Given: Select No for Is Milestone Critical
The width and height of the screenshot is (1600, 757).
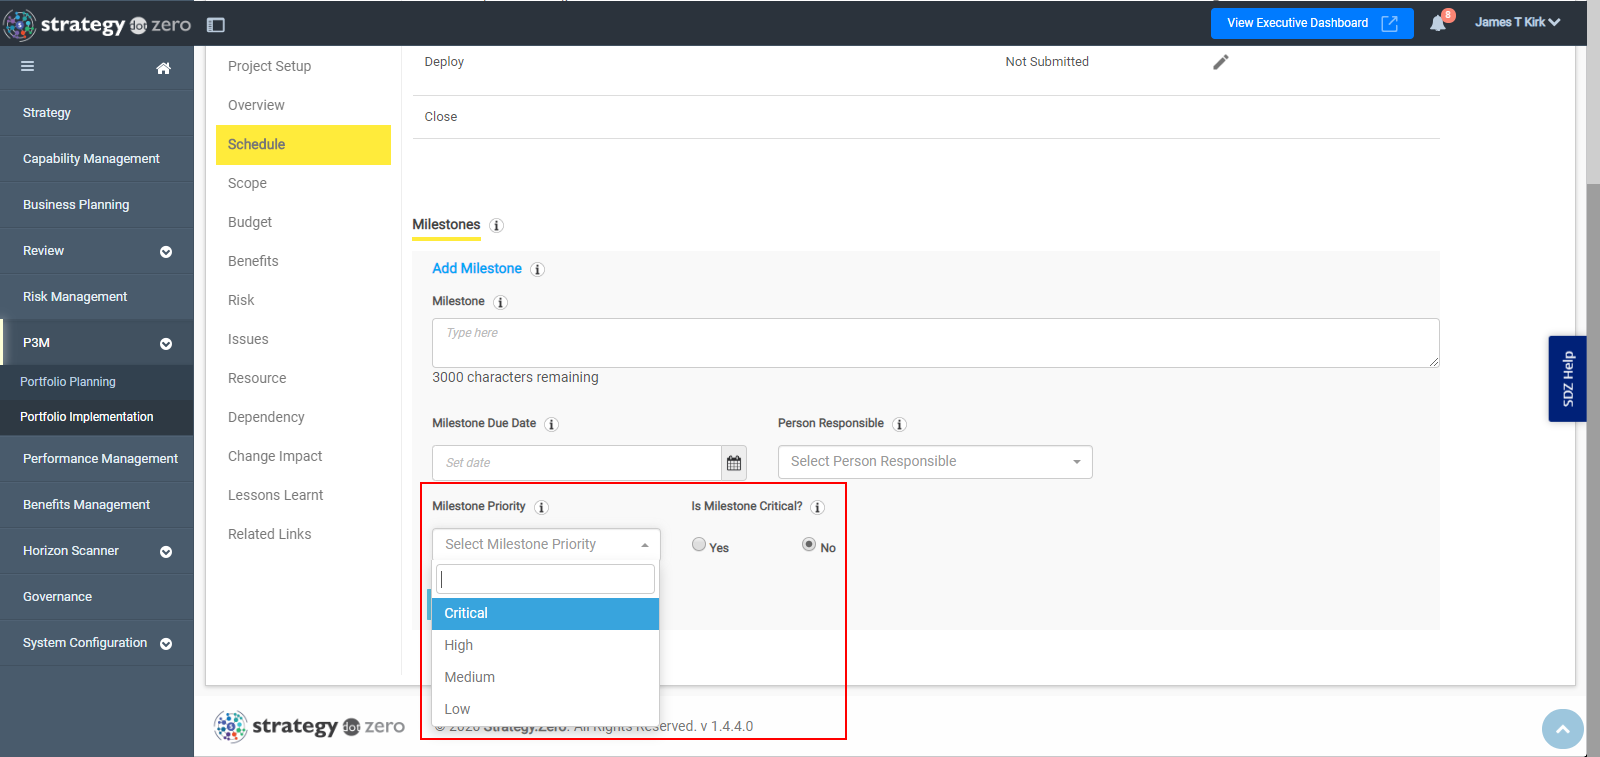Looking at the screenshot, I should point(809,545).
